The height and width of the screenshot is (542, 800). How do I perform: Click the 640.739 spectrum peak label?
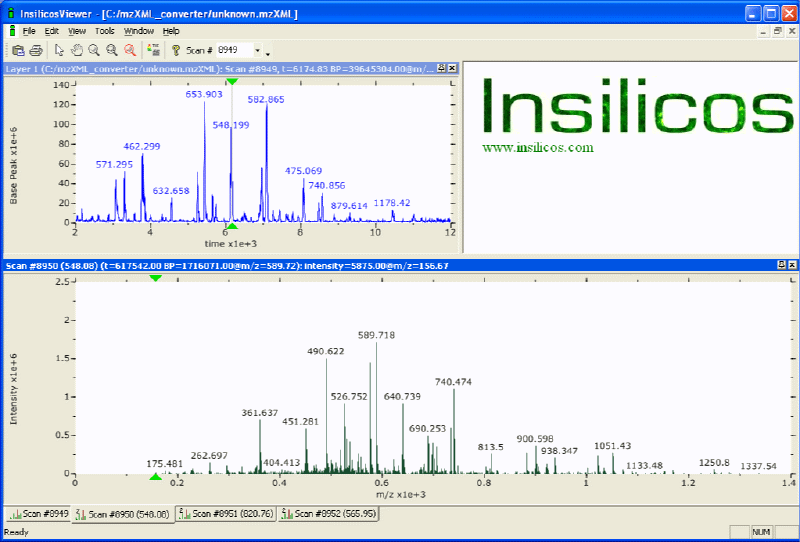402,397
